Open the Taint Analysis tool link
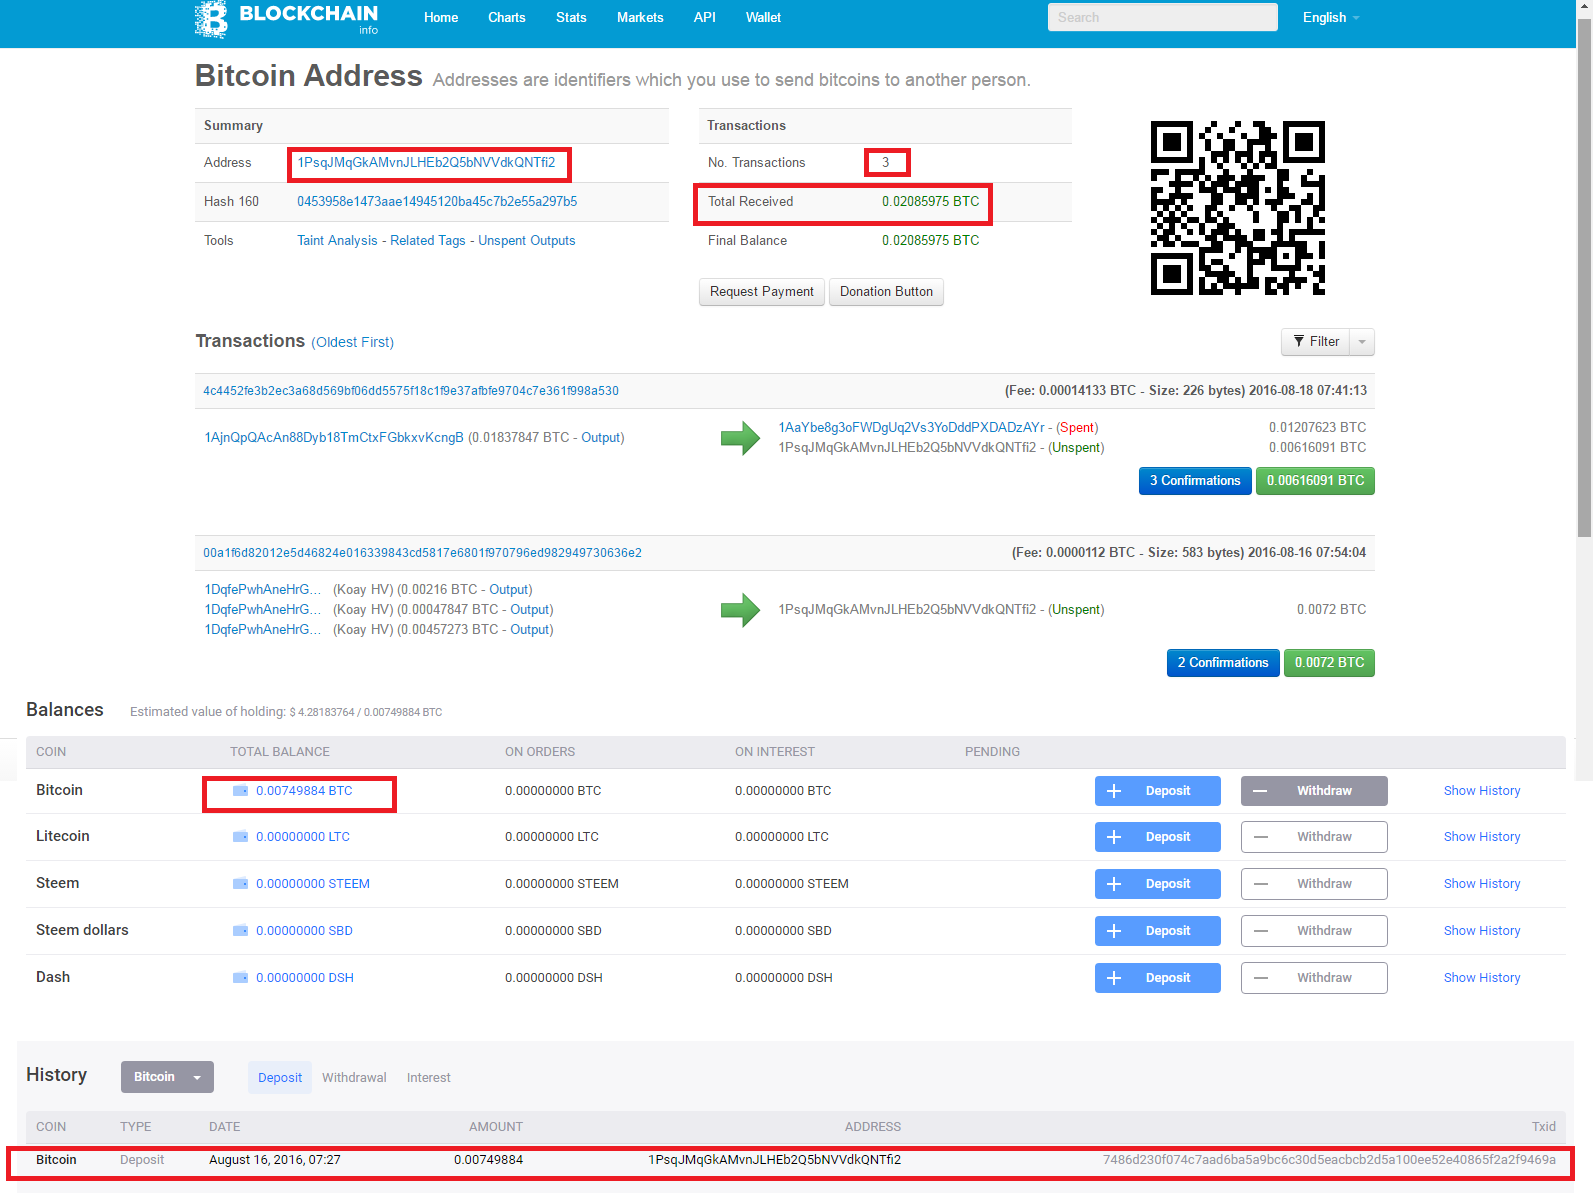Screen dimensions: 1593x1193 [337, 241]
